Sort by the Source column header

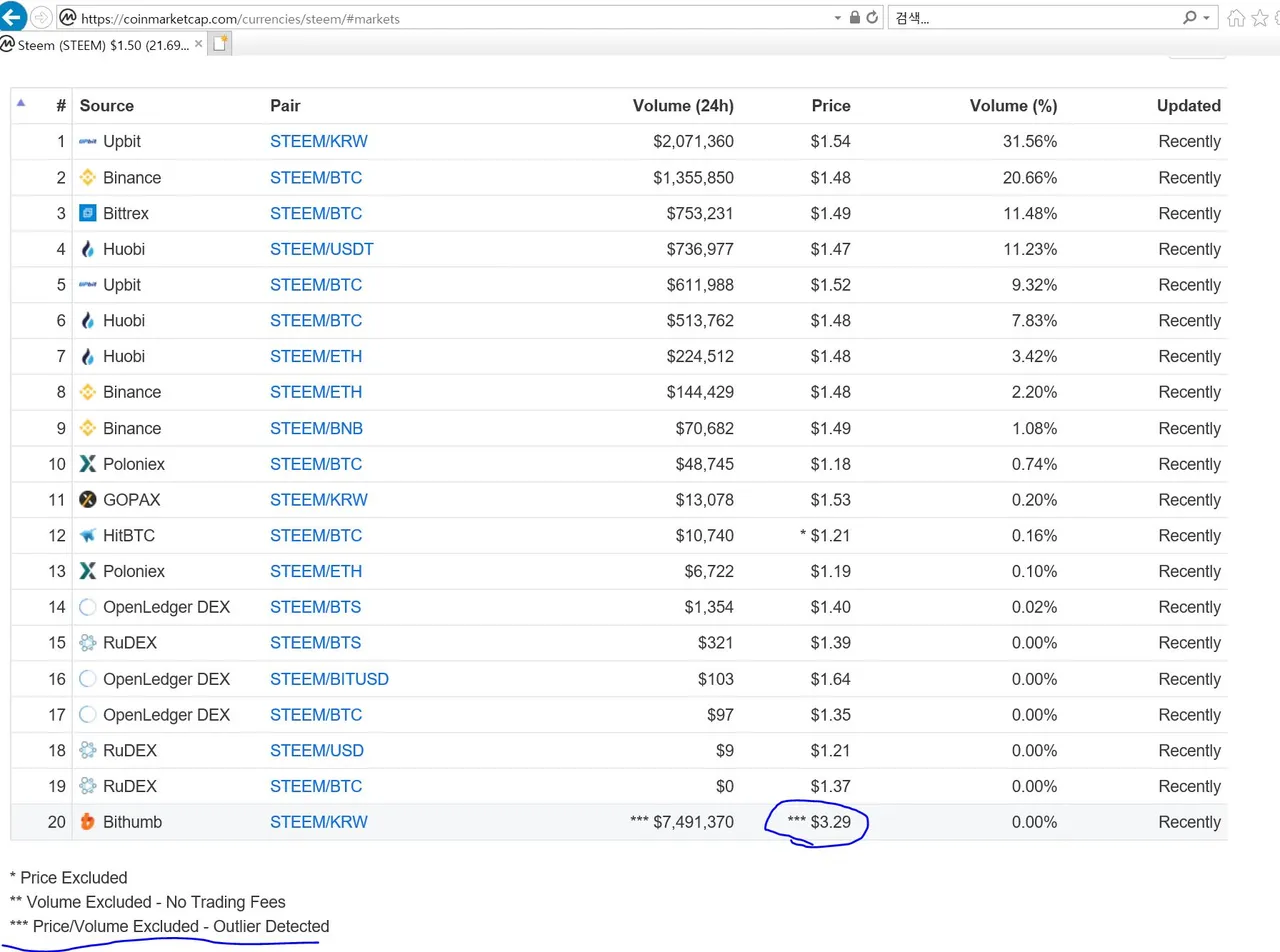click(107, 106)
